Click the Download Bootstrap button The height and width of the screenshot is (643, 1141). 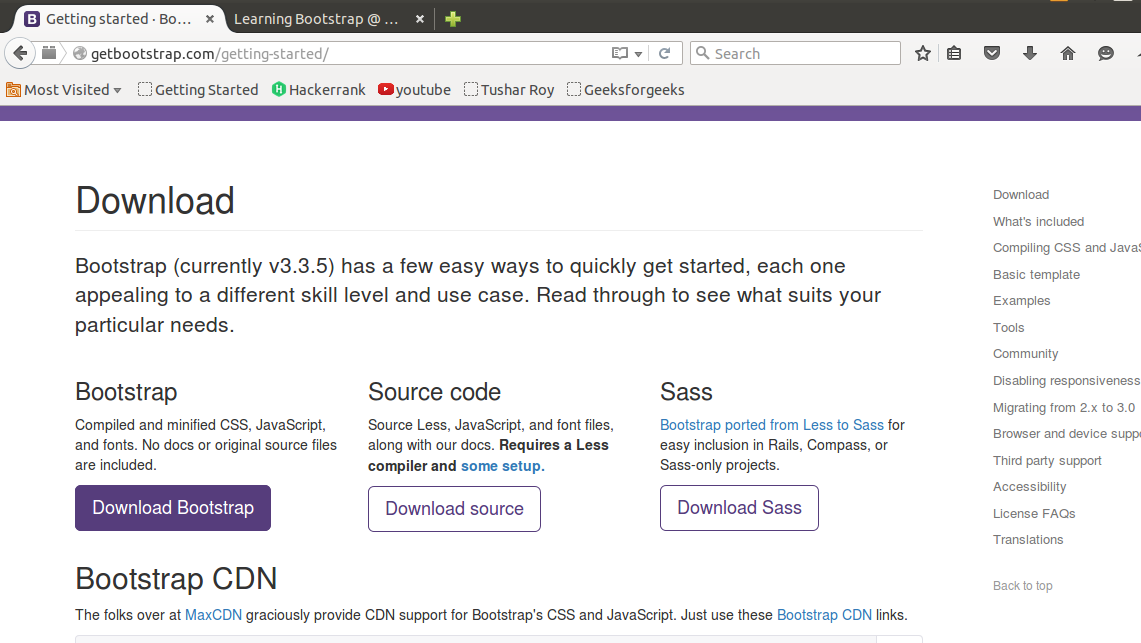point(172,508)
